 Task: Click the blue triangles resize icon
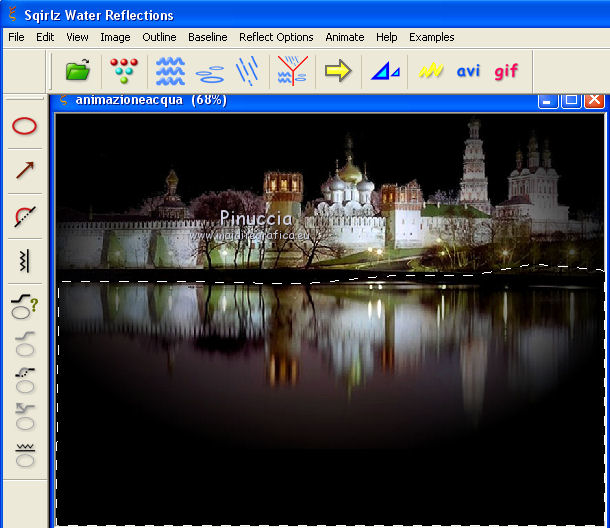385,71
